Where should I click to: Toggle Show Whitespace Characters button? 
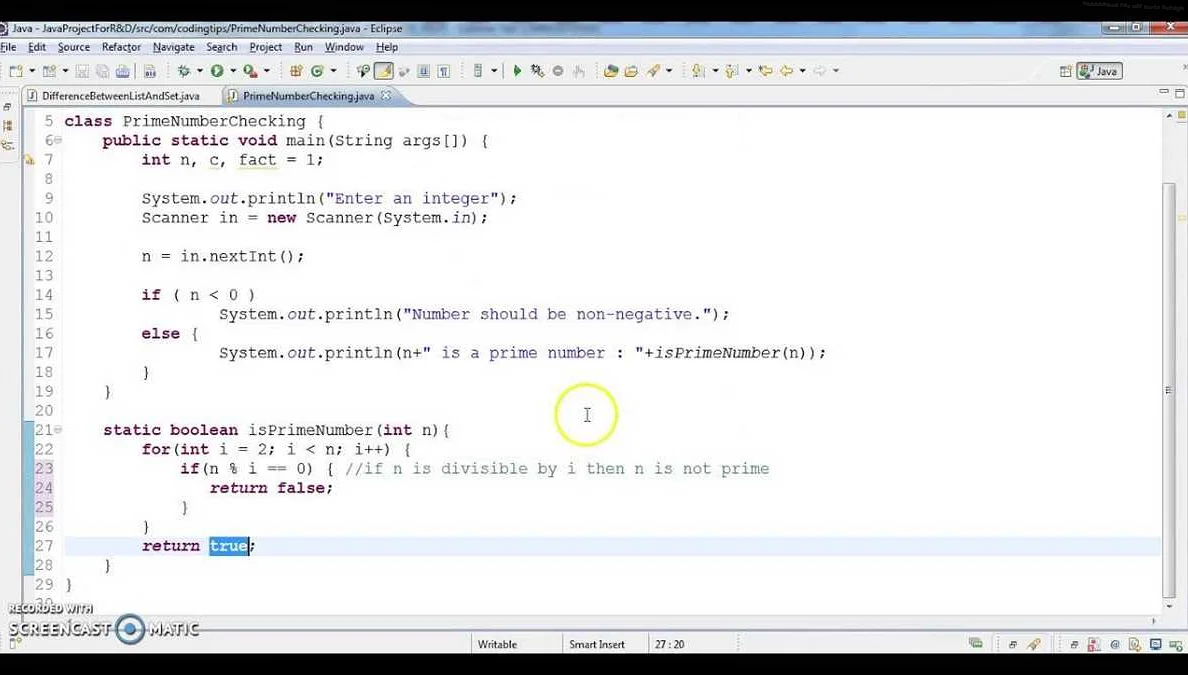(x=443, y=71)
